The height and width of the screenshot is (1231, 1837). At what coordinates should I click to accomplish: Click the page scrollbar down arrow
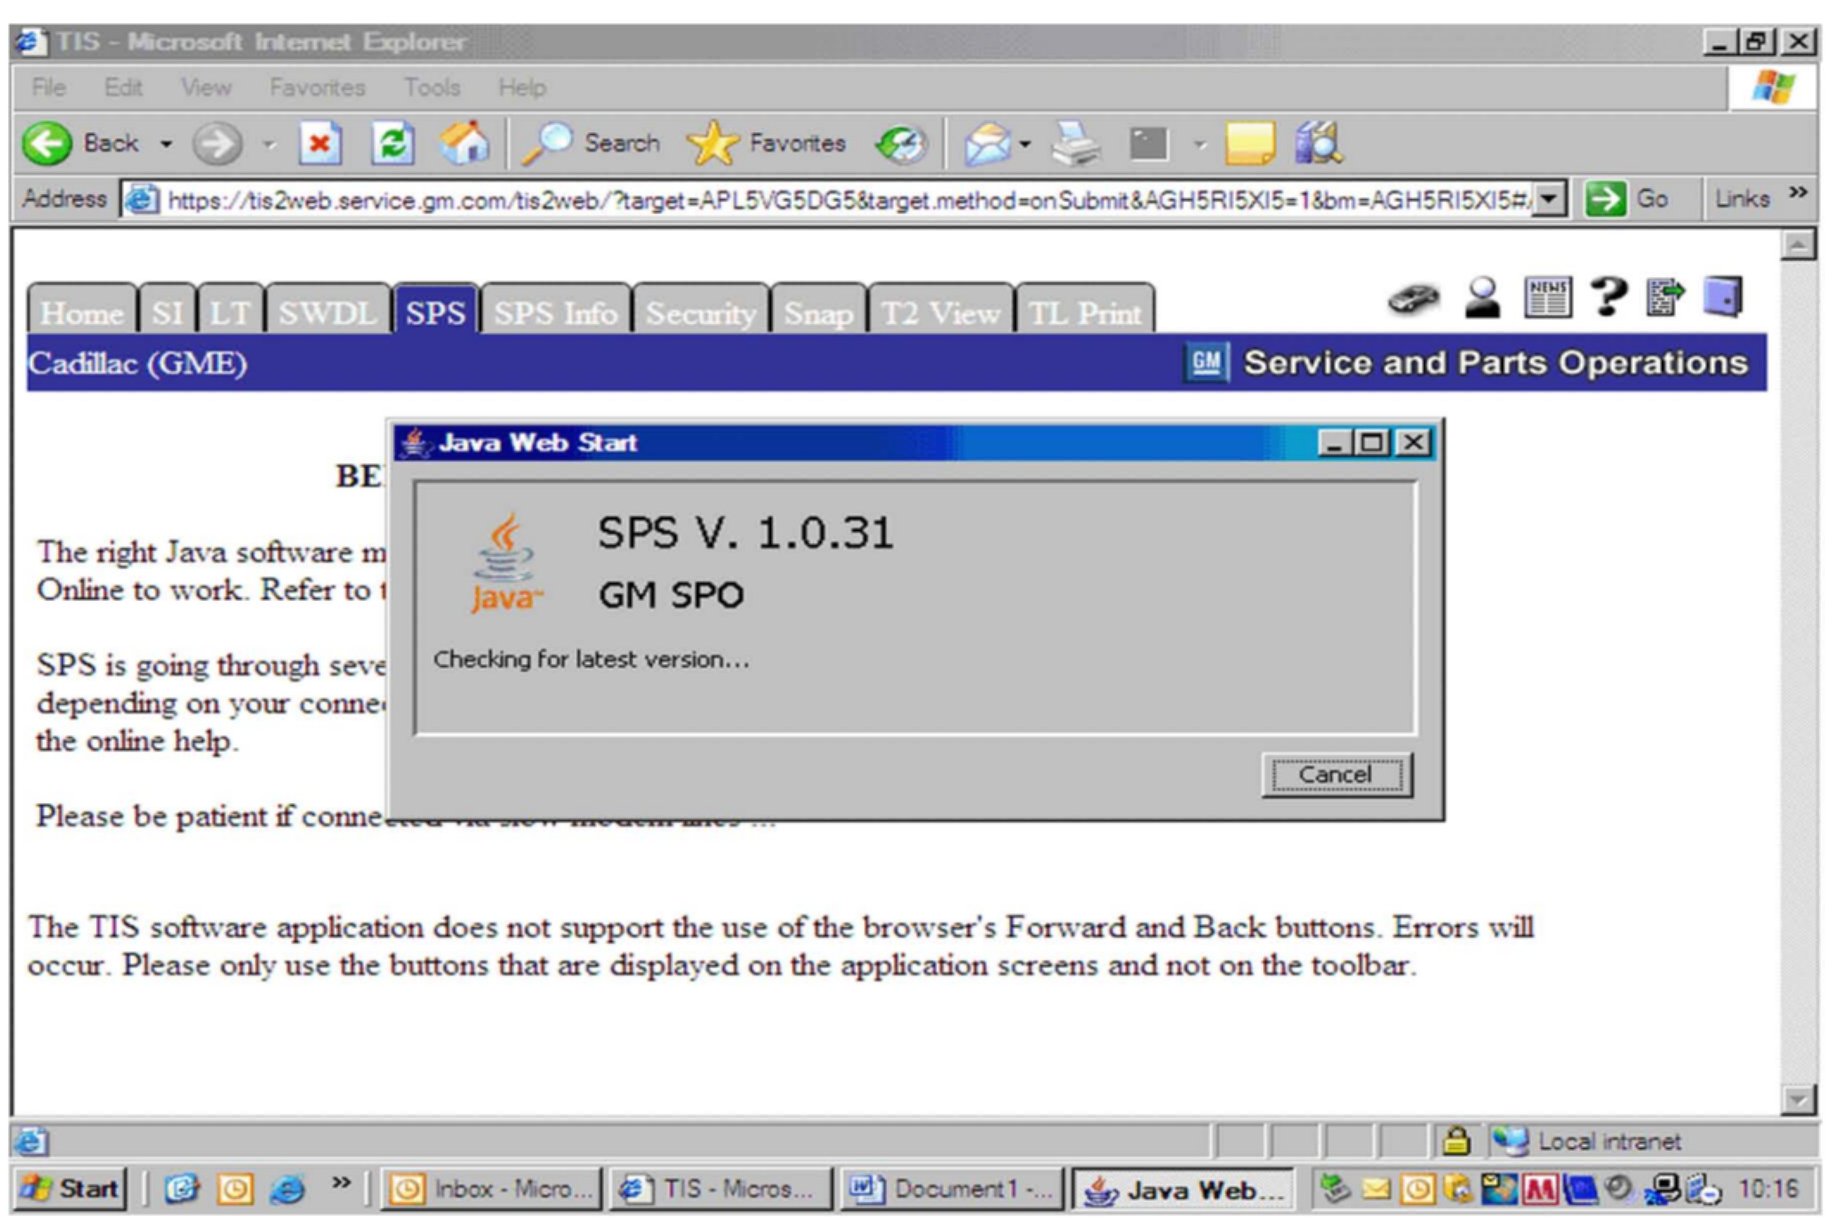1798,1100
